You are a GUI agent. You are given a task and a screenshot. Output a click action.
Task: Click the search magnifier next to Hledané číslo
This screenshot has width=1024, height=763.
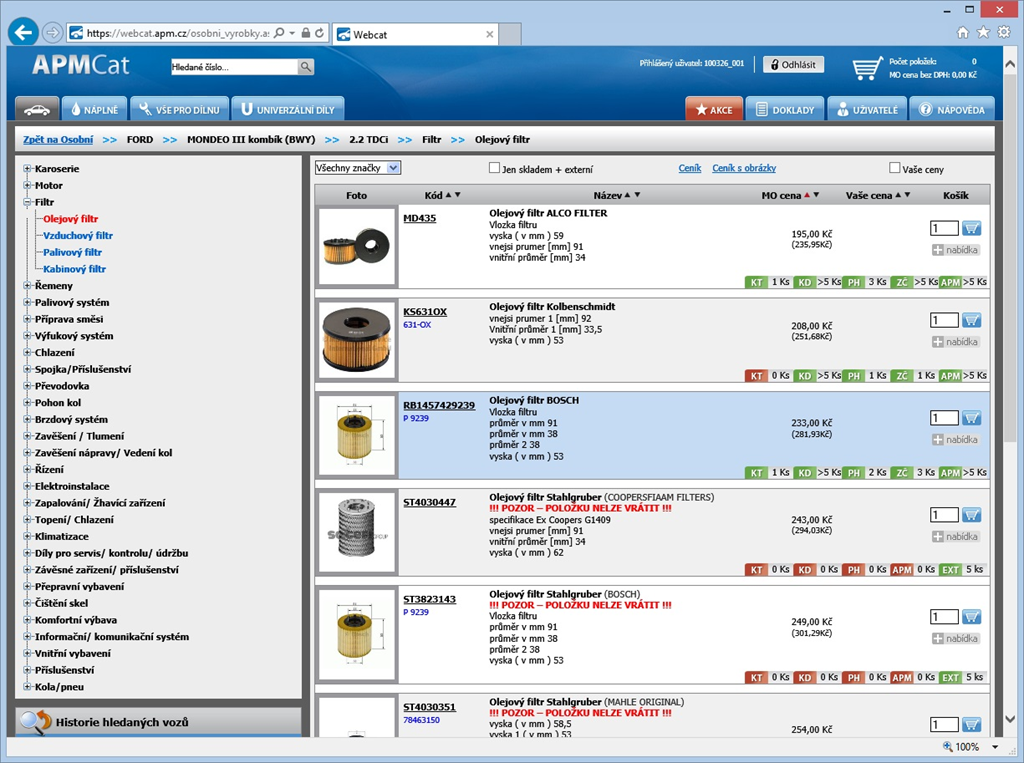(x=305, y=67)
